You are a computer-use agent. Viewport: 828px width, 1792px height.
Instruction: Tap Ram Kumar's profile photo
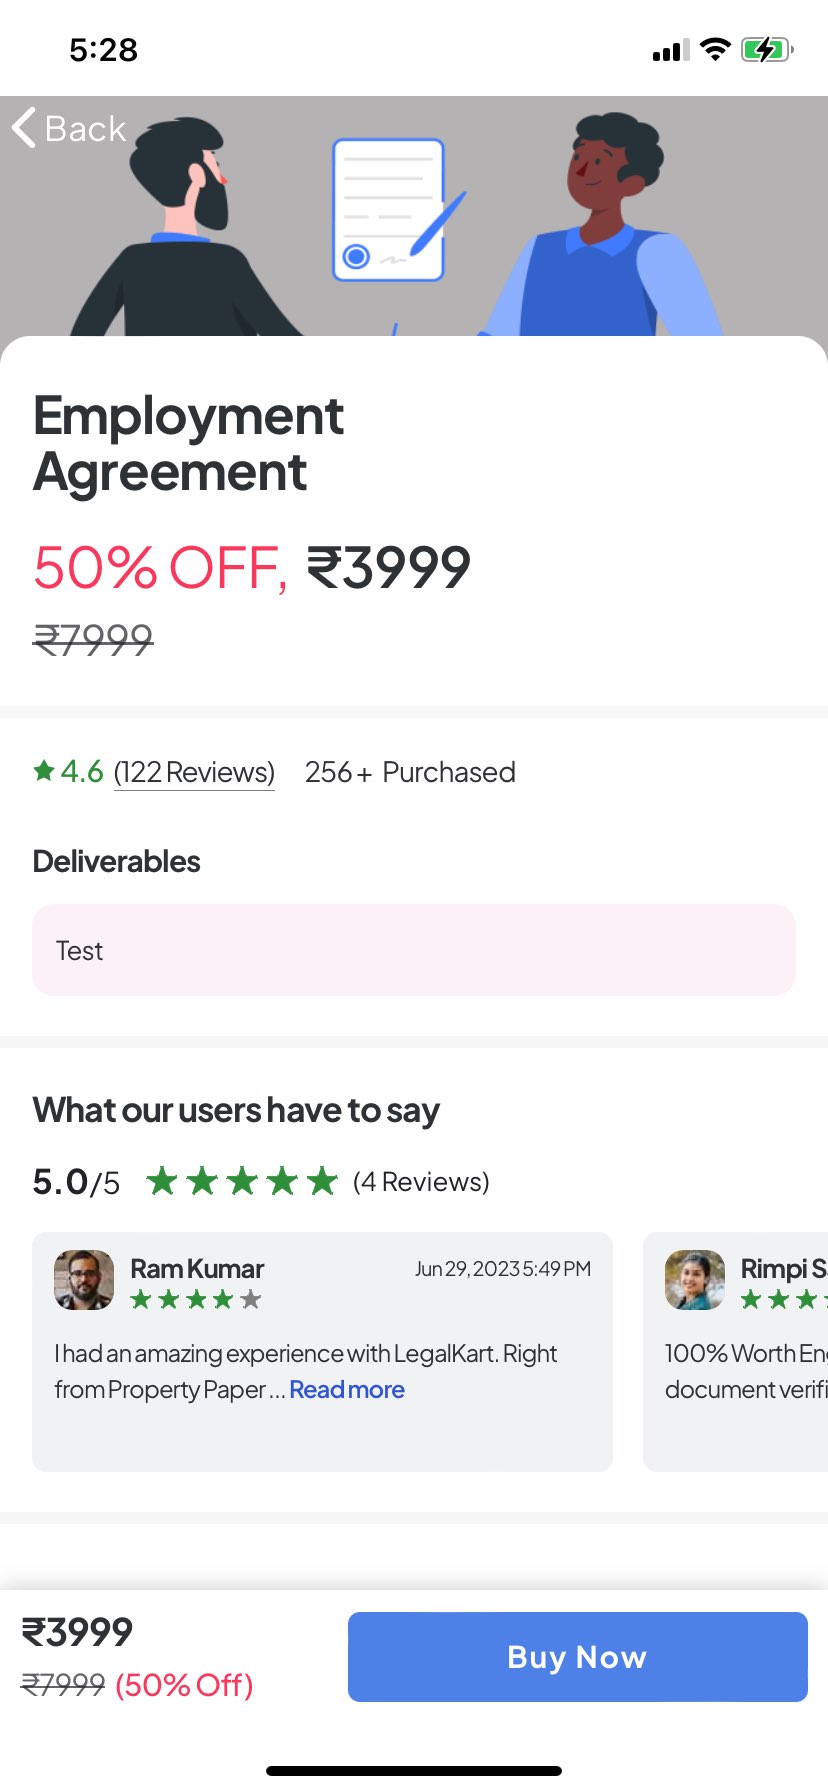[84, 1280]
